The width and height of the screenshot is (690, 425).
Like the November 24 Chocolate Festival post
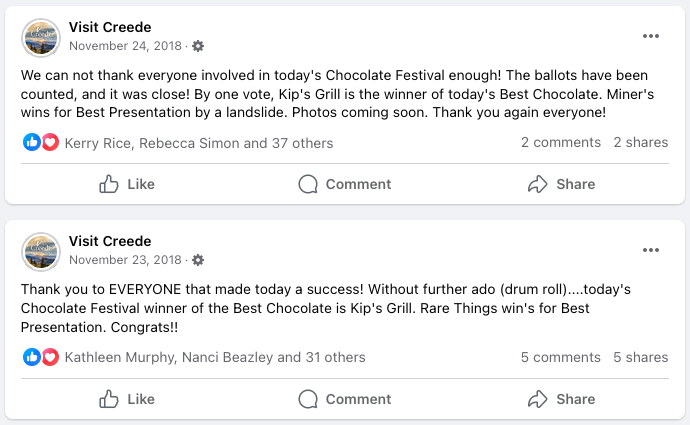pyautogui.click(x=127, y=184)
